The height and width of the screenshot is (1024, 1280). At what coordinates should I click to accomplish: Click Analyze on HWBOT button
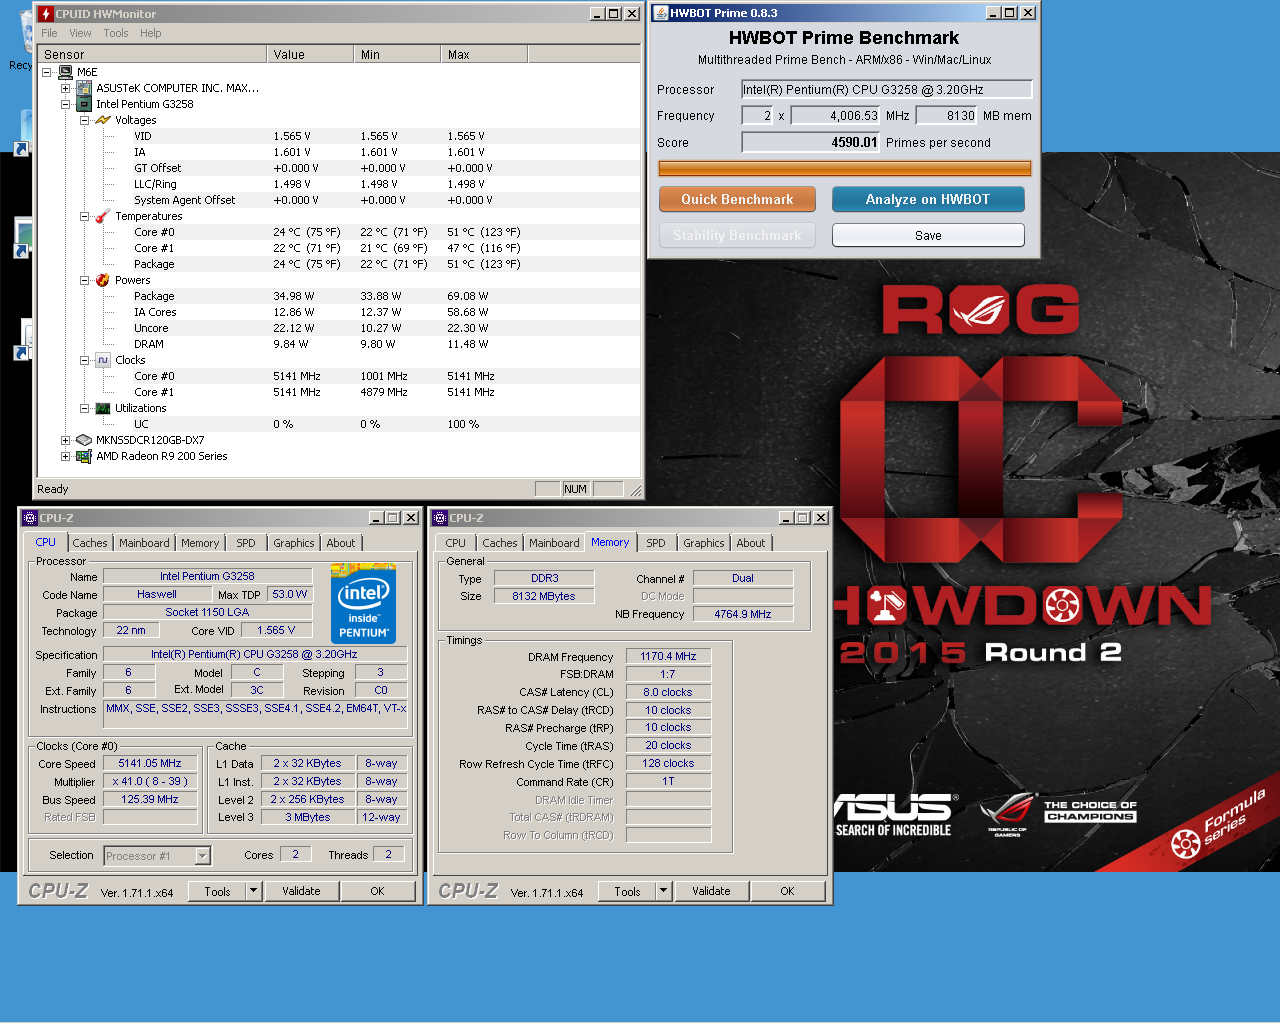(928, 199)
